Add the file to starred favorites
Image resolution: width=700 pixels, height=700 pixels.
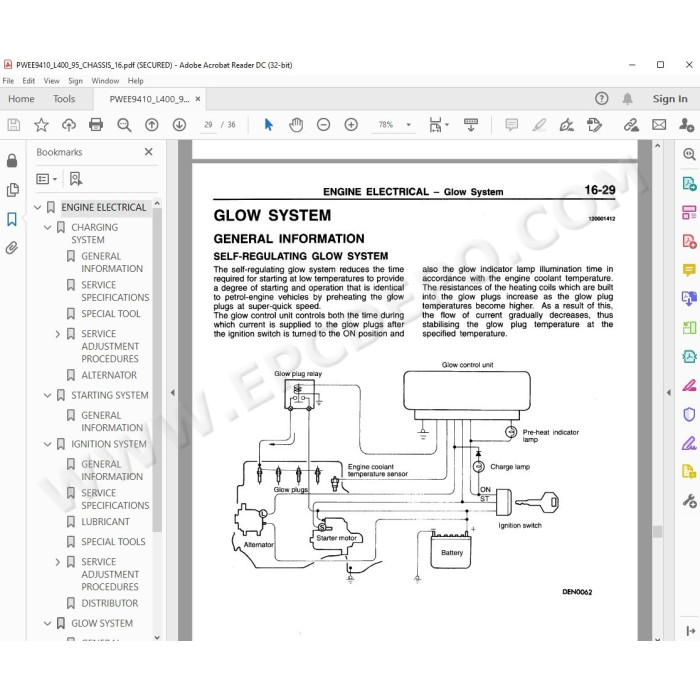41,125
